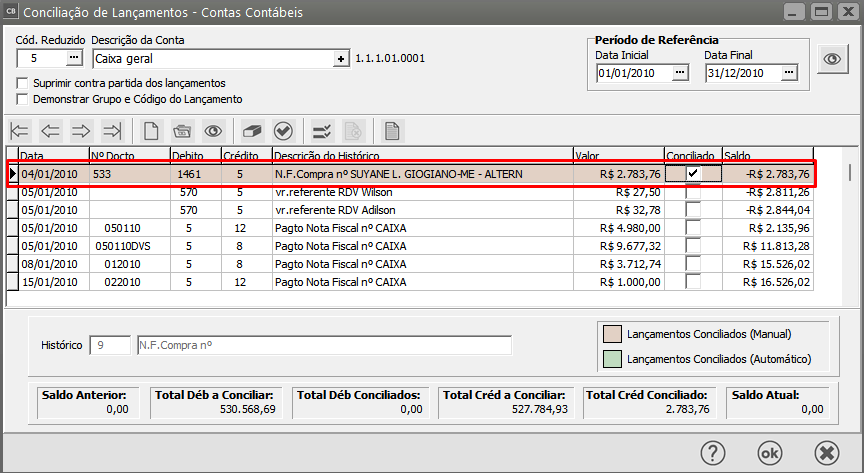
Task: Enable Demonstrar Grupo e Código do Lançamento
Action: click(23, 100)
